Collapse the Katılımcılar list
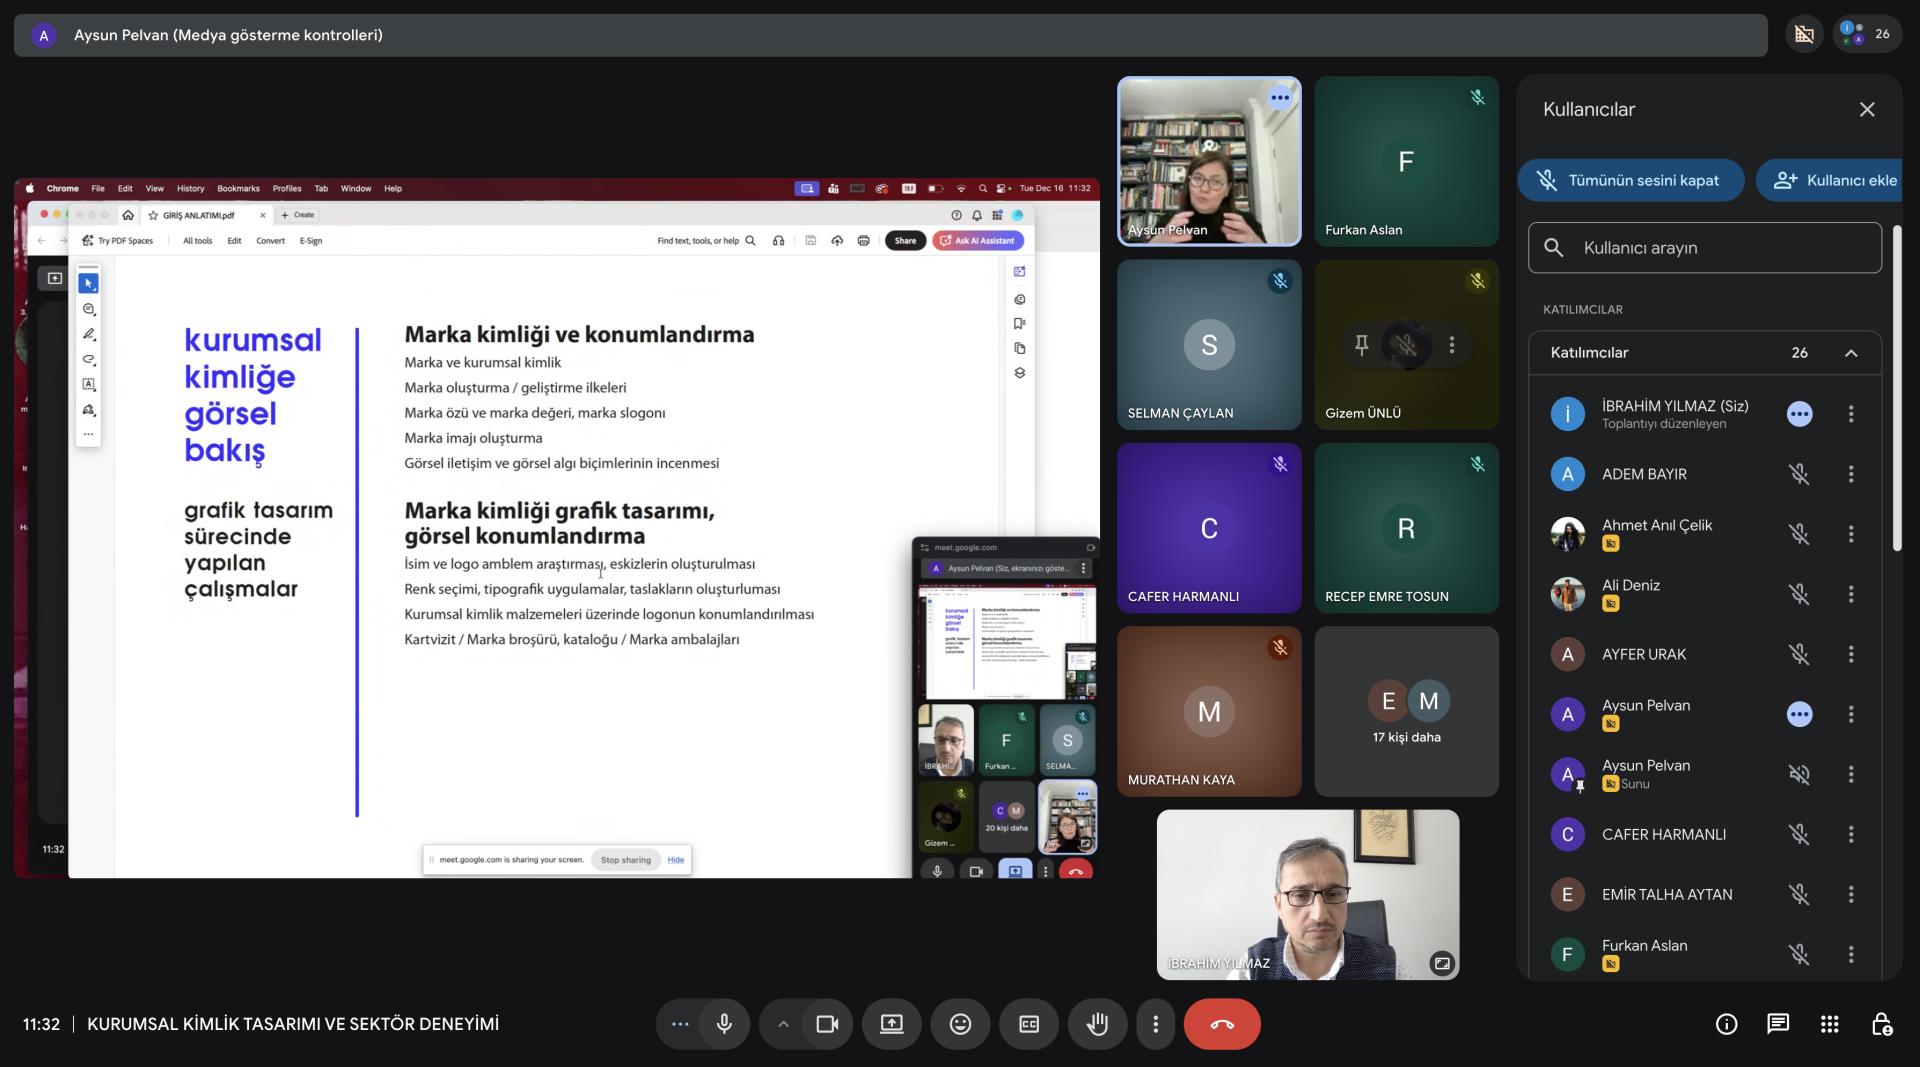 point(1850,353)
